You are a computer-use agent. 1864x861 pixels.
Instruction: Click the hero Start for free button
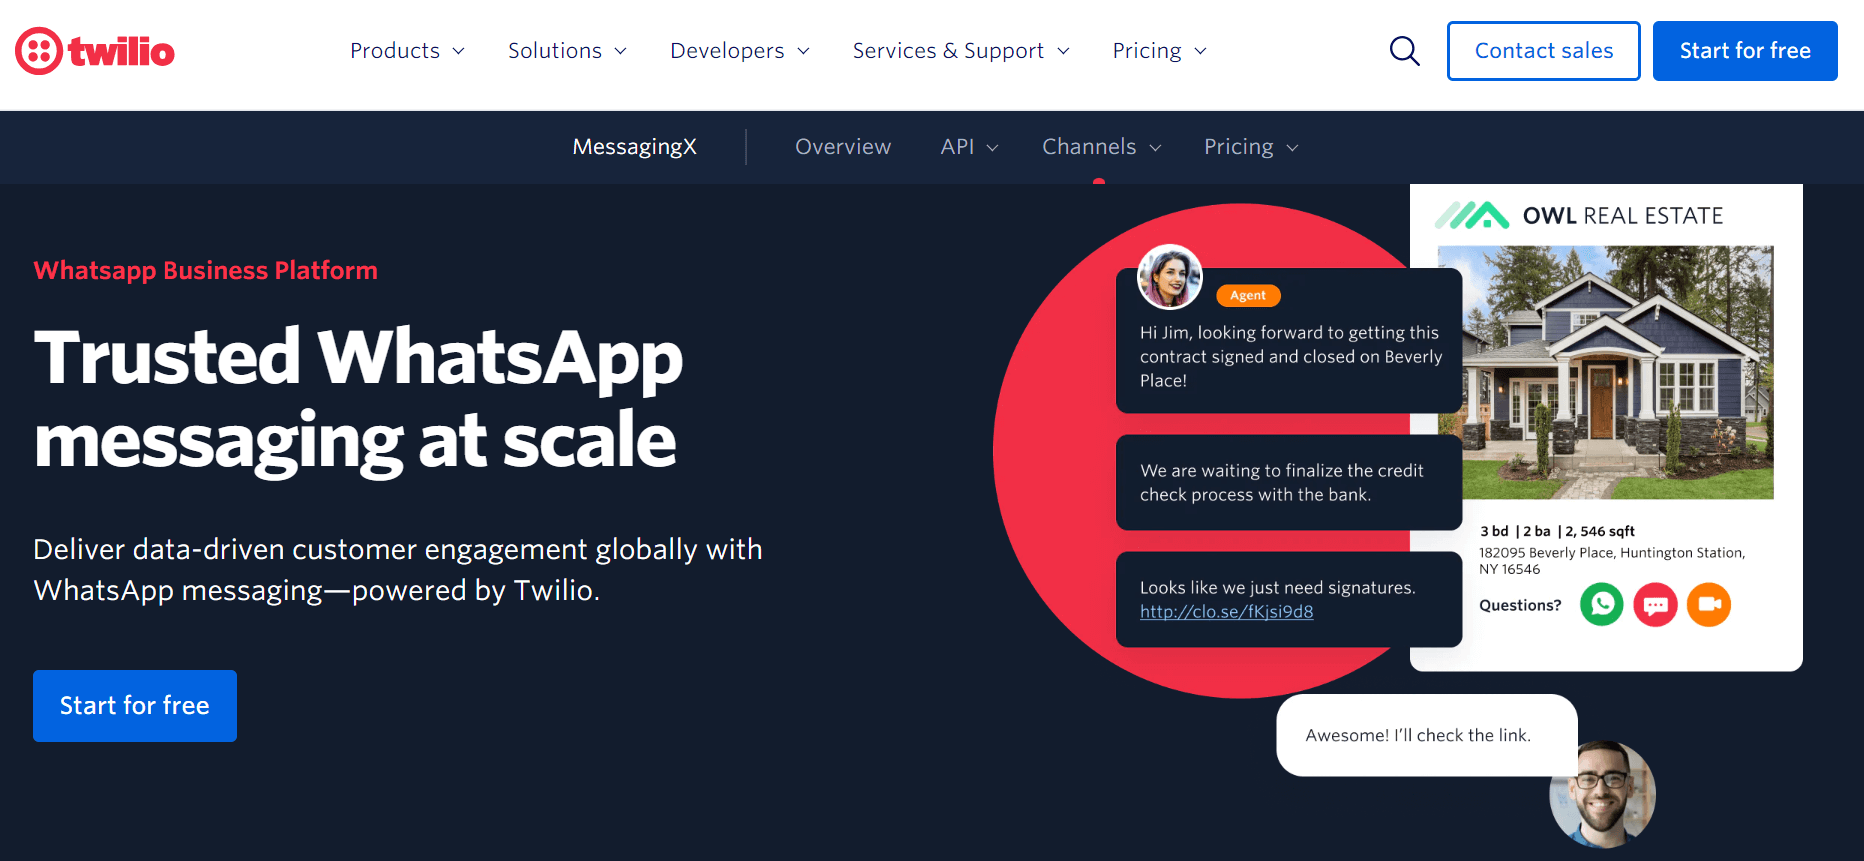pos(135,706)
